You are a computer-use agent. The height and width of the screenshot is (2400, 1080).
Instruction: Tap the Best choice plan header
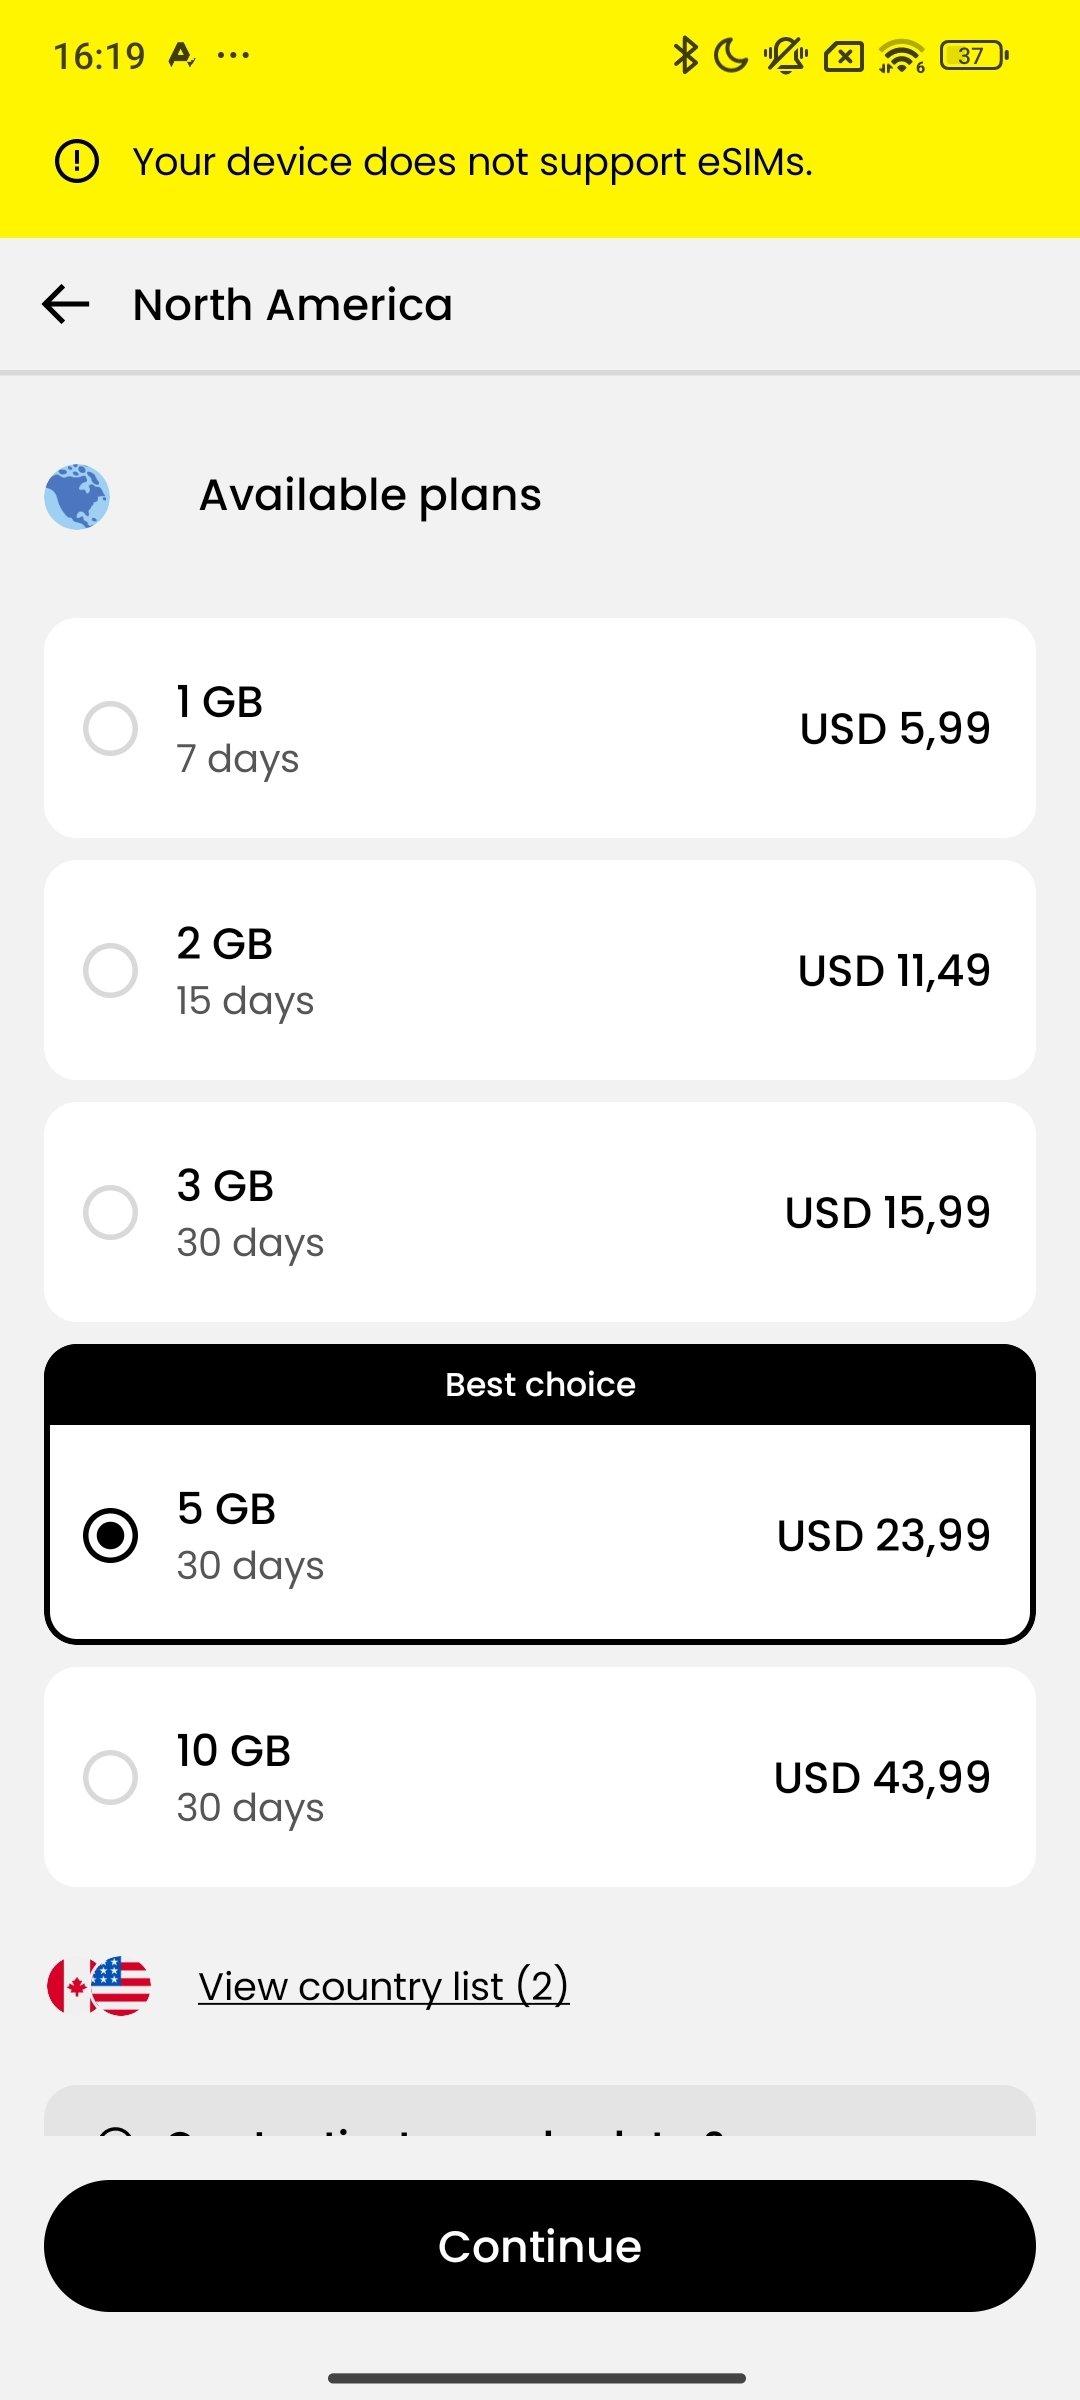[540, 1384]
